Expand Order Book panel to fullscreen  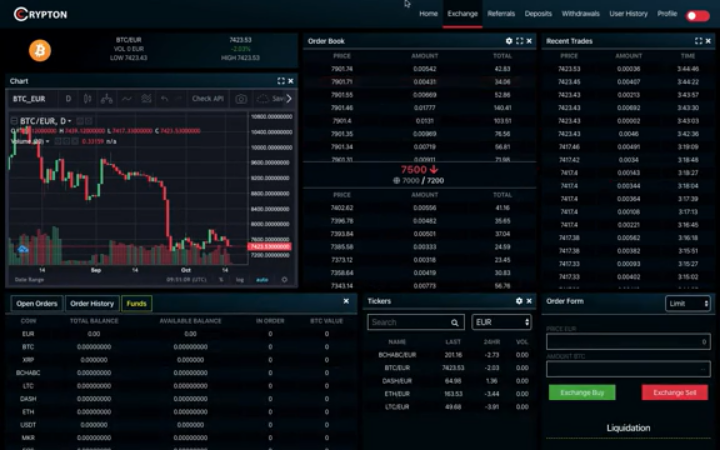pos(520,41)
